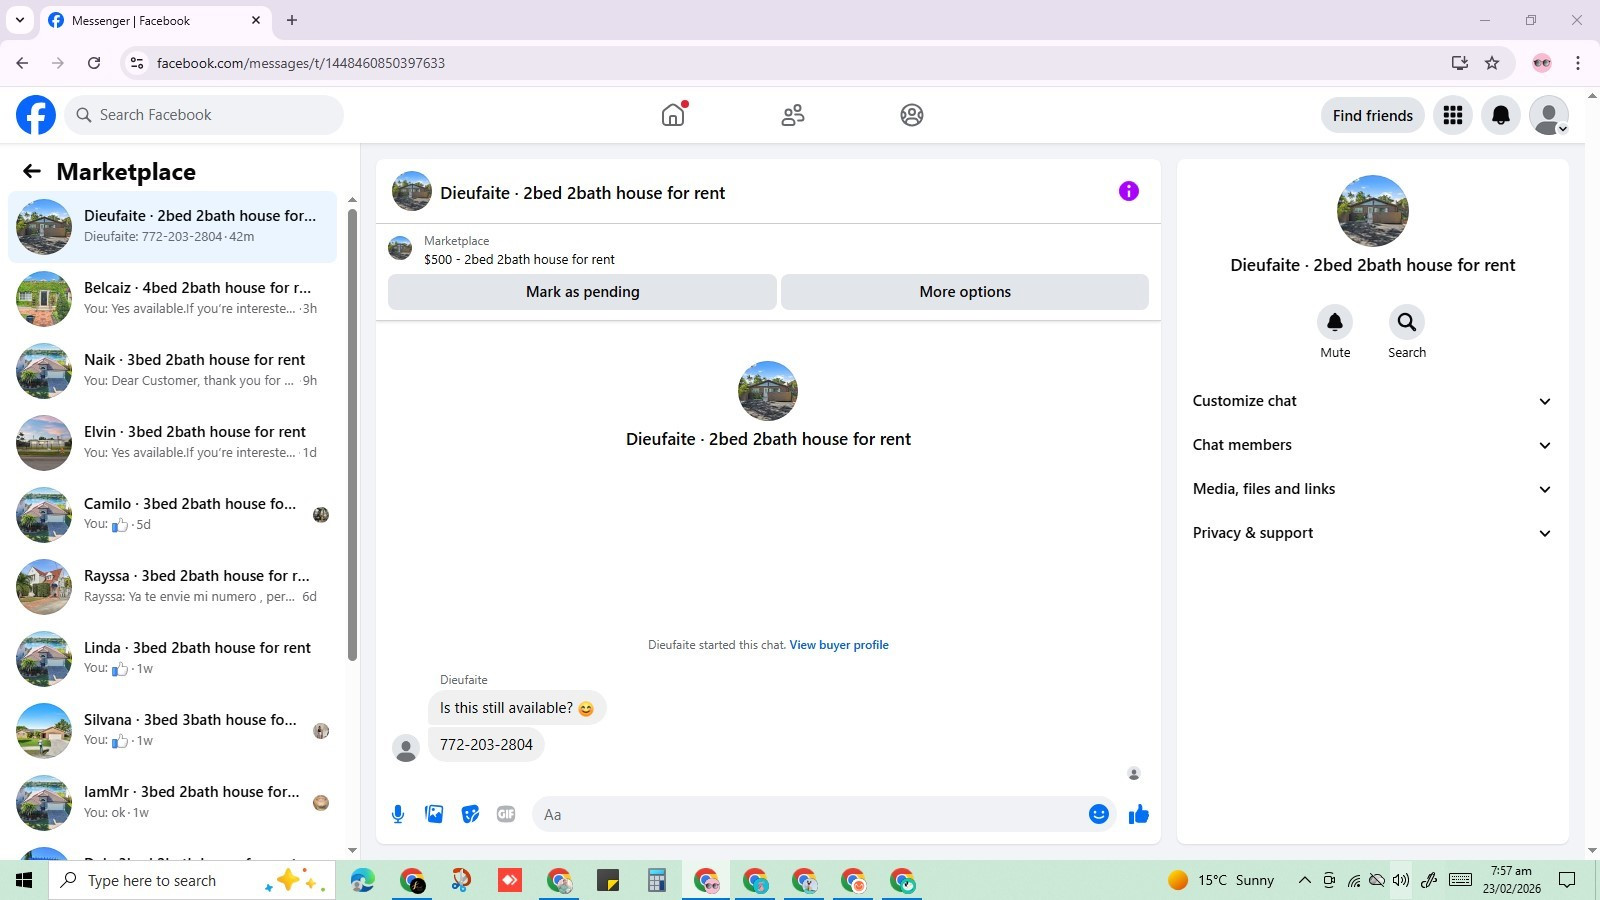View site information icon in address bar
This screenshot has width=1600, height=900.
pyautogui.click(x=137, y=63)
